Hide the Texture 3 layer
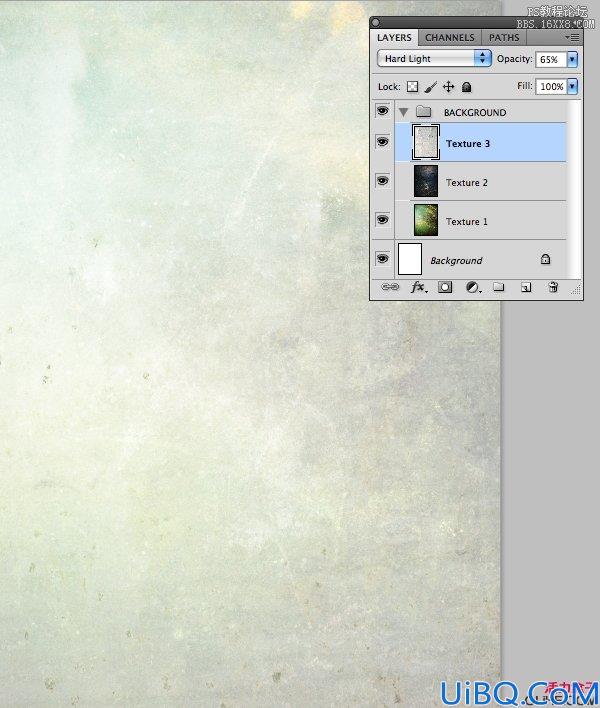The image size is (600, 708). point(383,142)
